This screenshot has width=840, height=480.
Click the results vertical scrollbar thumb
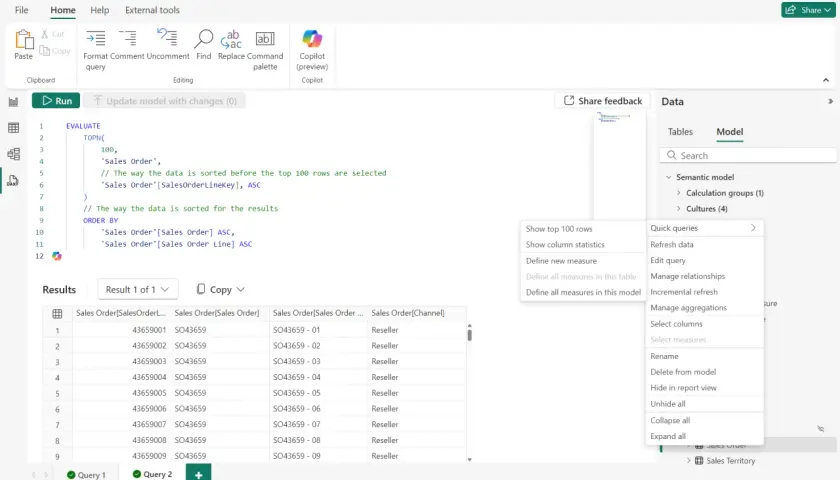pyautogui.click(x=469, y=335)
